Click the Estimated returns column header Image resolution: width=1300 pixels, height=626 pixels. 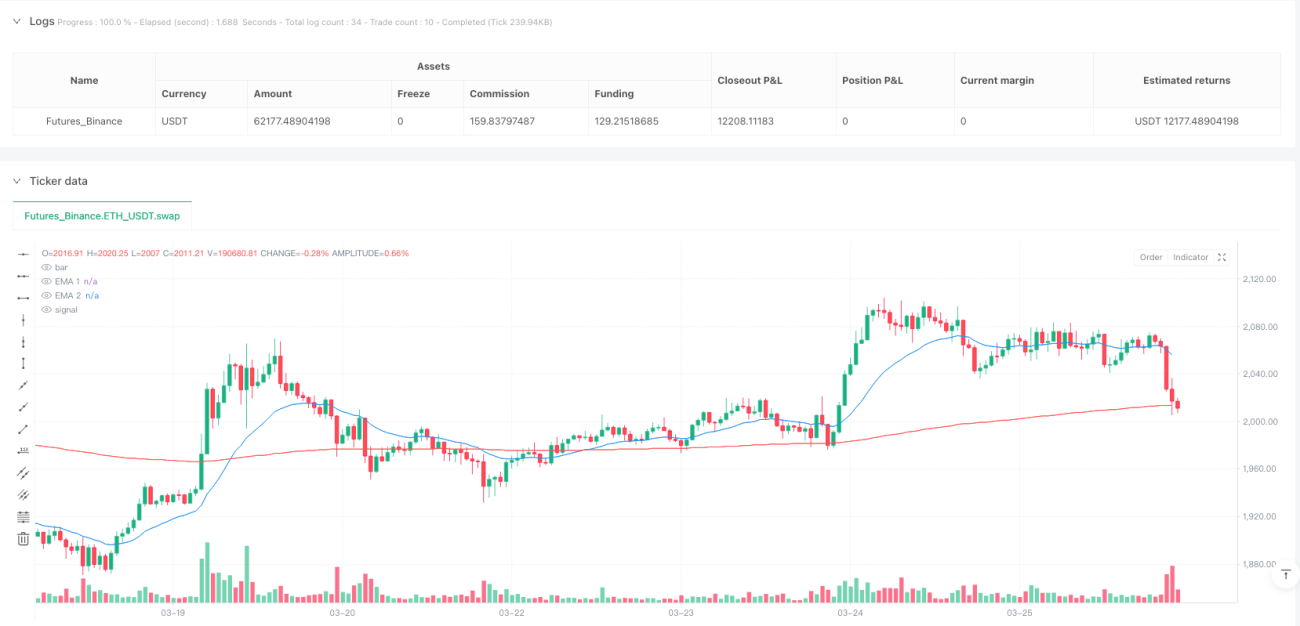coord(1187,80)
